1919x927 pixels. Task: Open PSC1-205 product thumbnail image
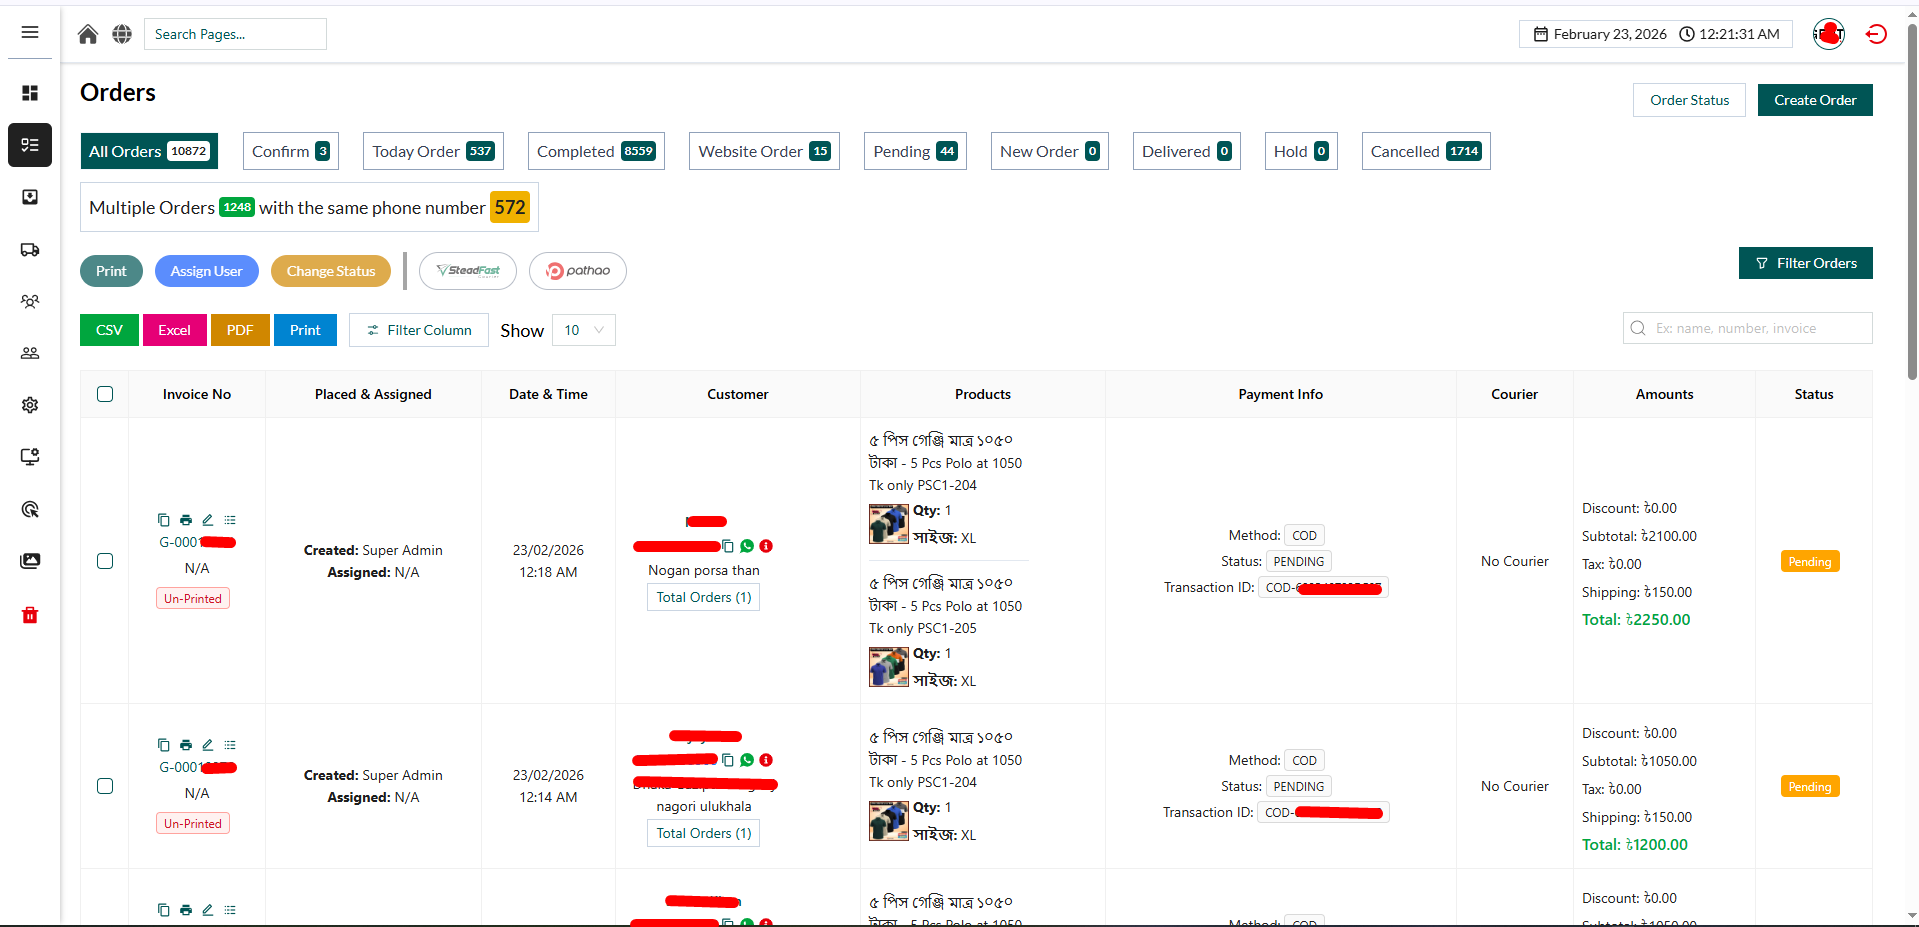(888, 667)
